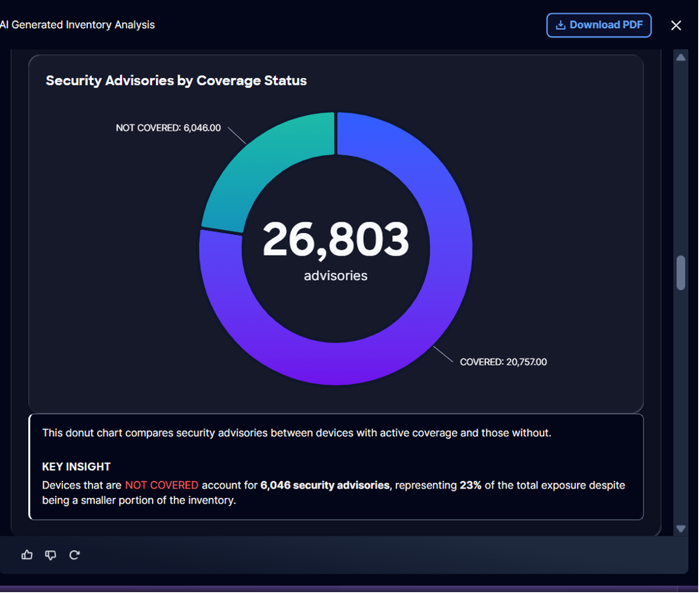Click the regenerate response icon

coord(74,555)
